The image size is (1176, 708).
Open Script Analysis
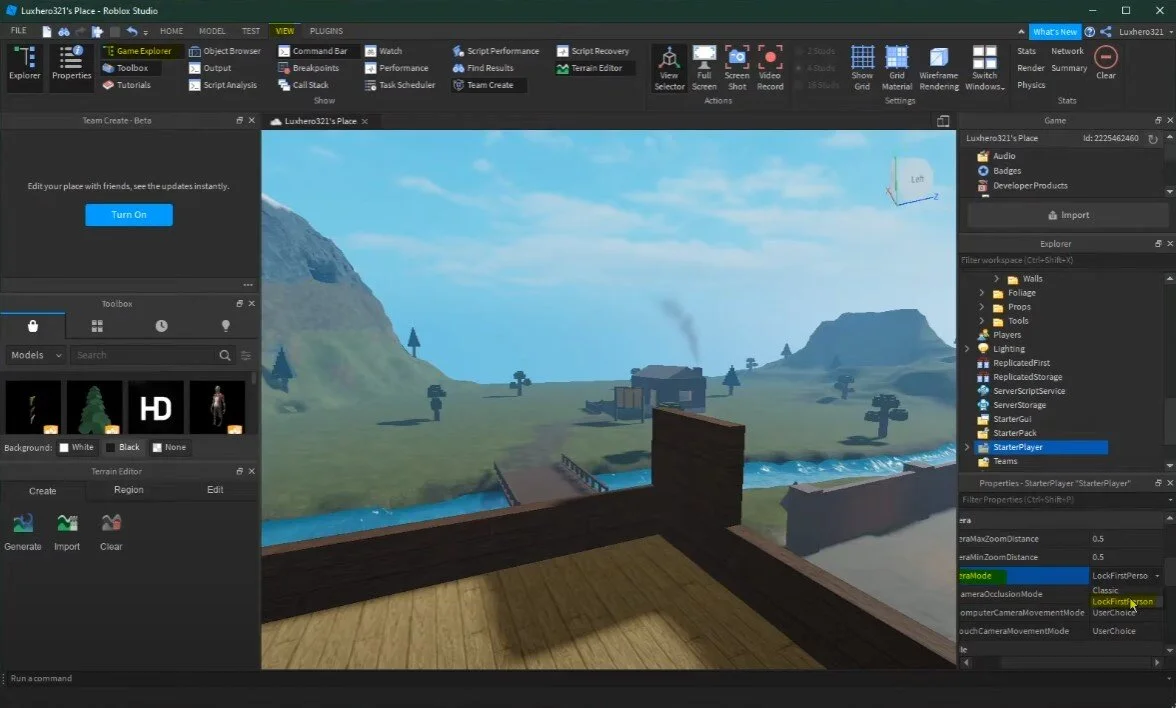pos(223,86)
